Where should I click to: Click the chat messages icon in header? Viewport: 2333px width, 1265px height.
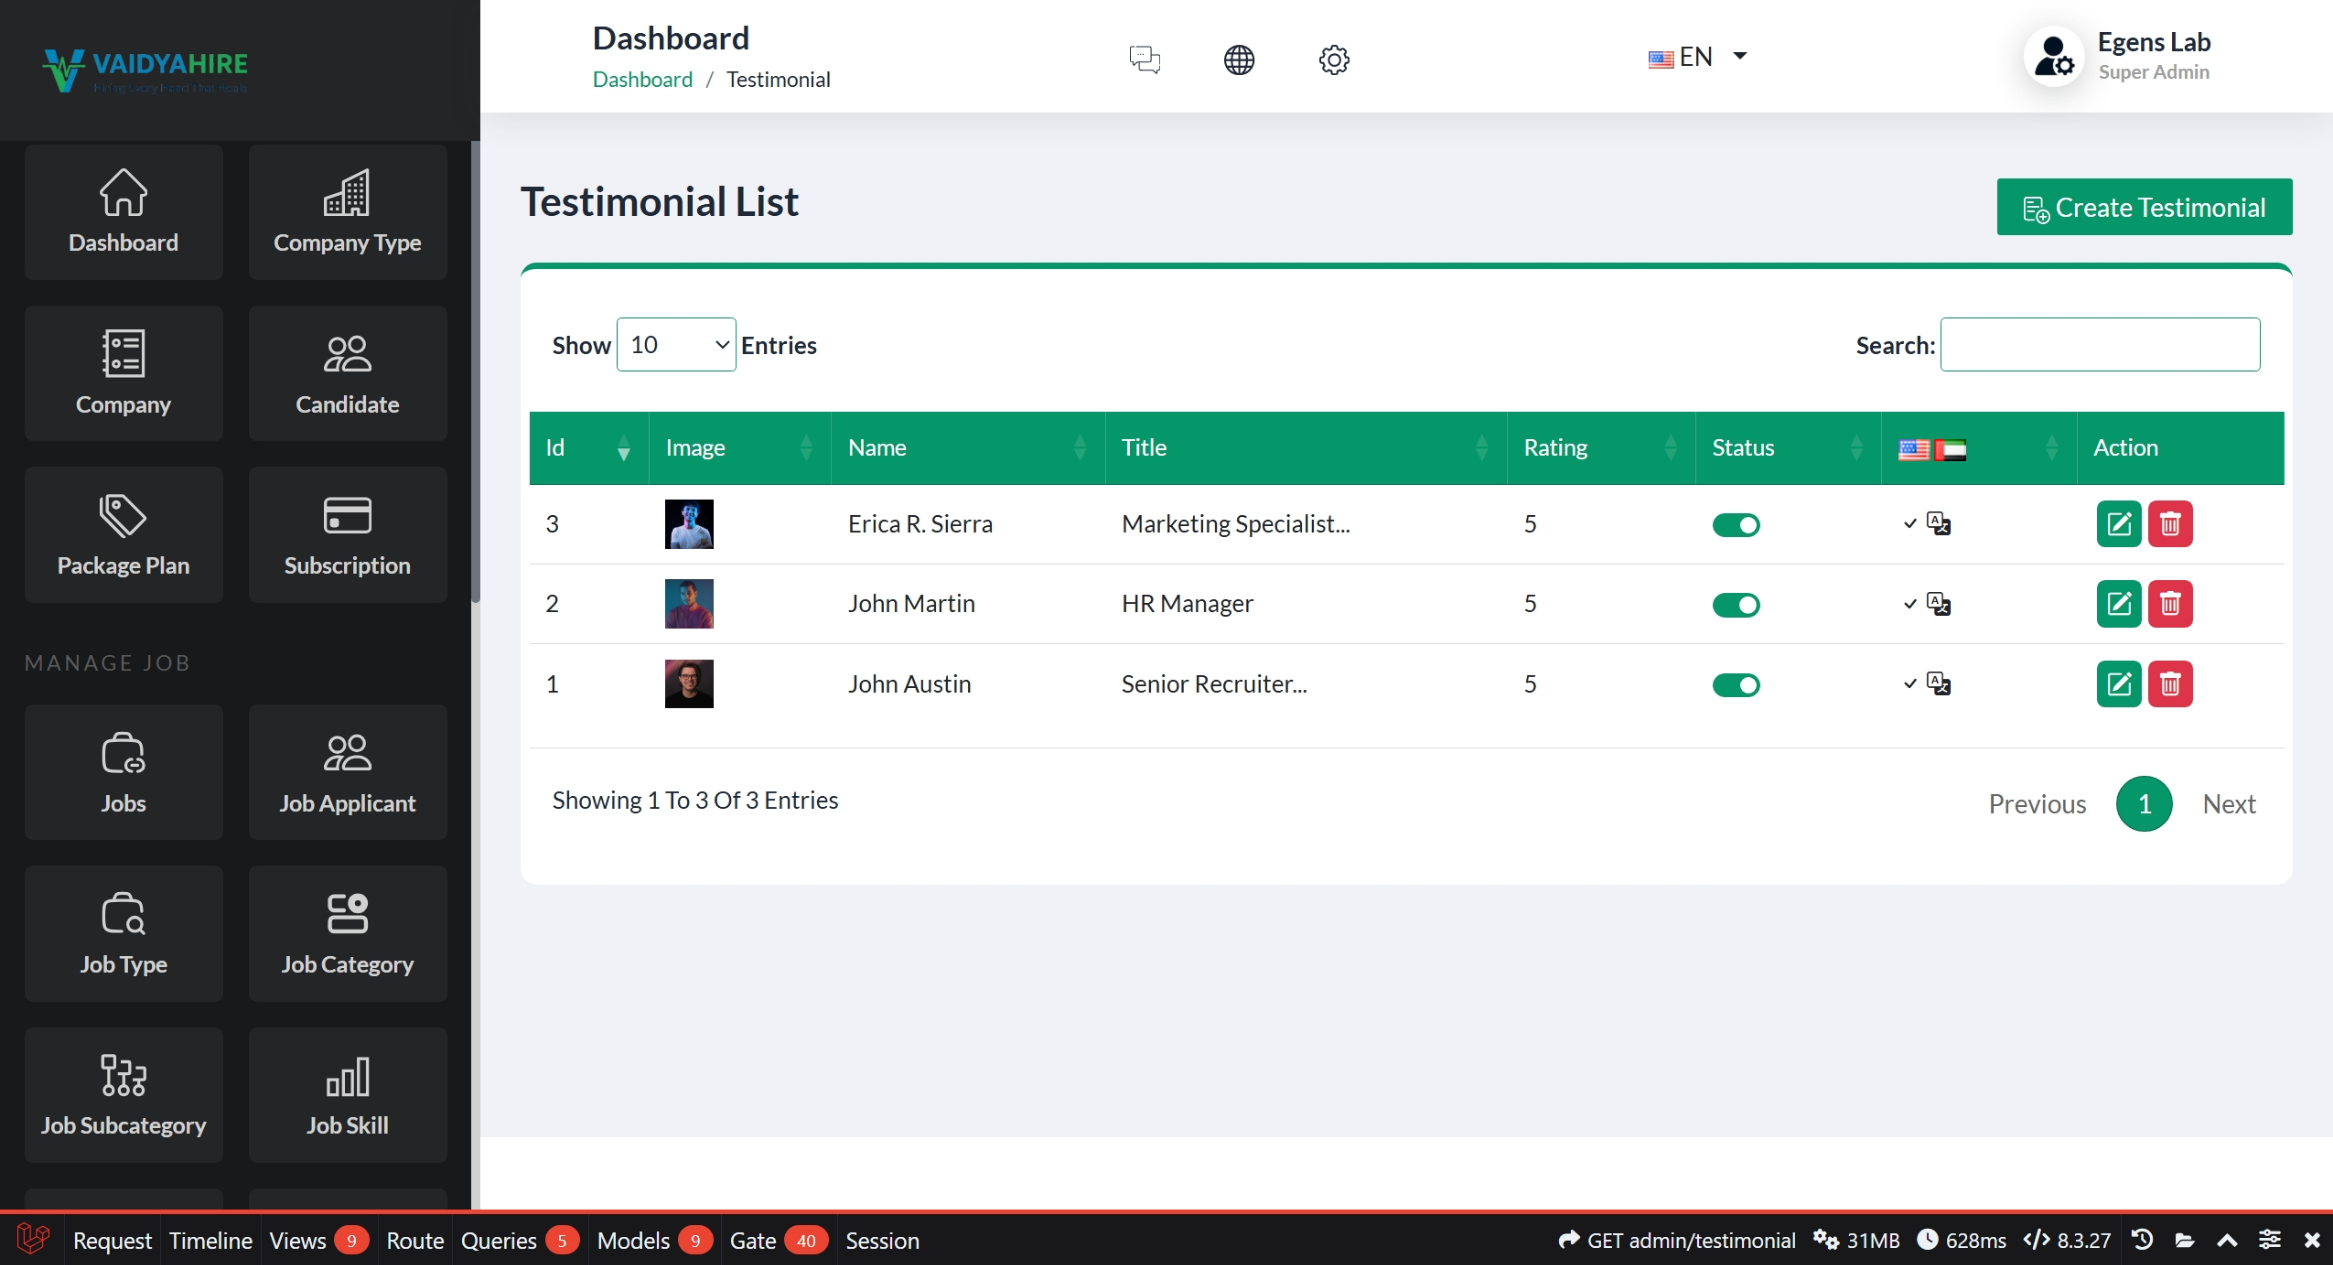(x=1144, y=59)
